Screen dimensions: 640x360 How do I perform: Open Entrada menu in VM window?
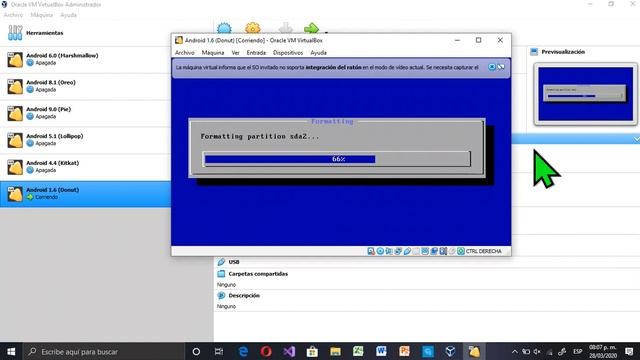pos(256,53)
